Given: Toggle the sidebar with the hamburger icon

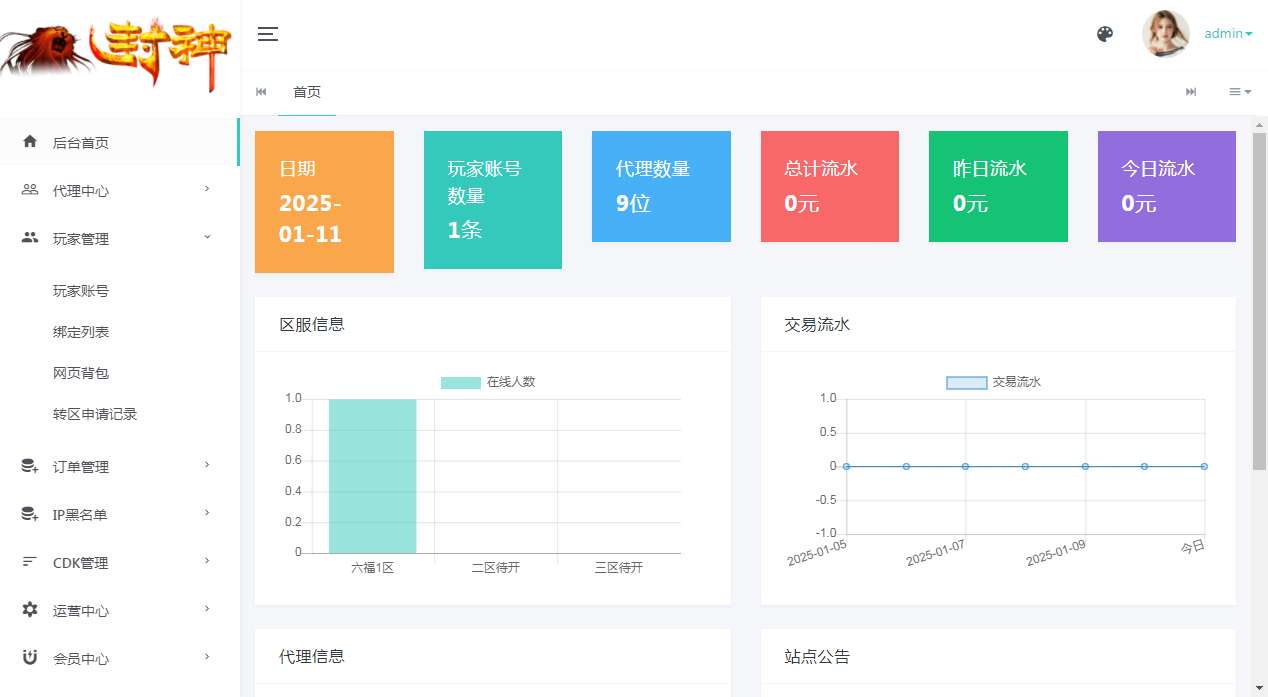Looking at the screenshot, I should (268, 33).
